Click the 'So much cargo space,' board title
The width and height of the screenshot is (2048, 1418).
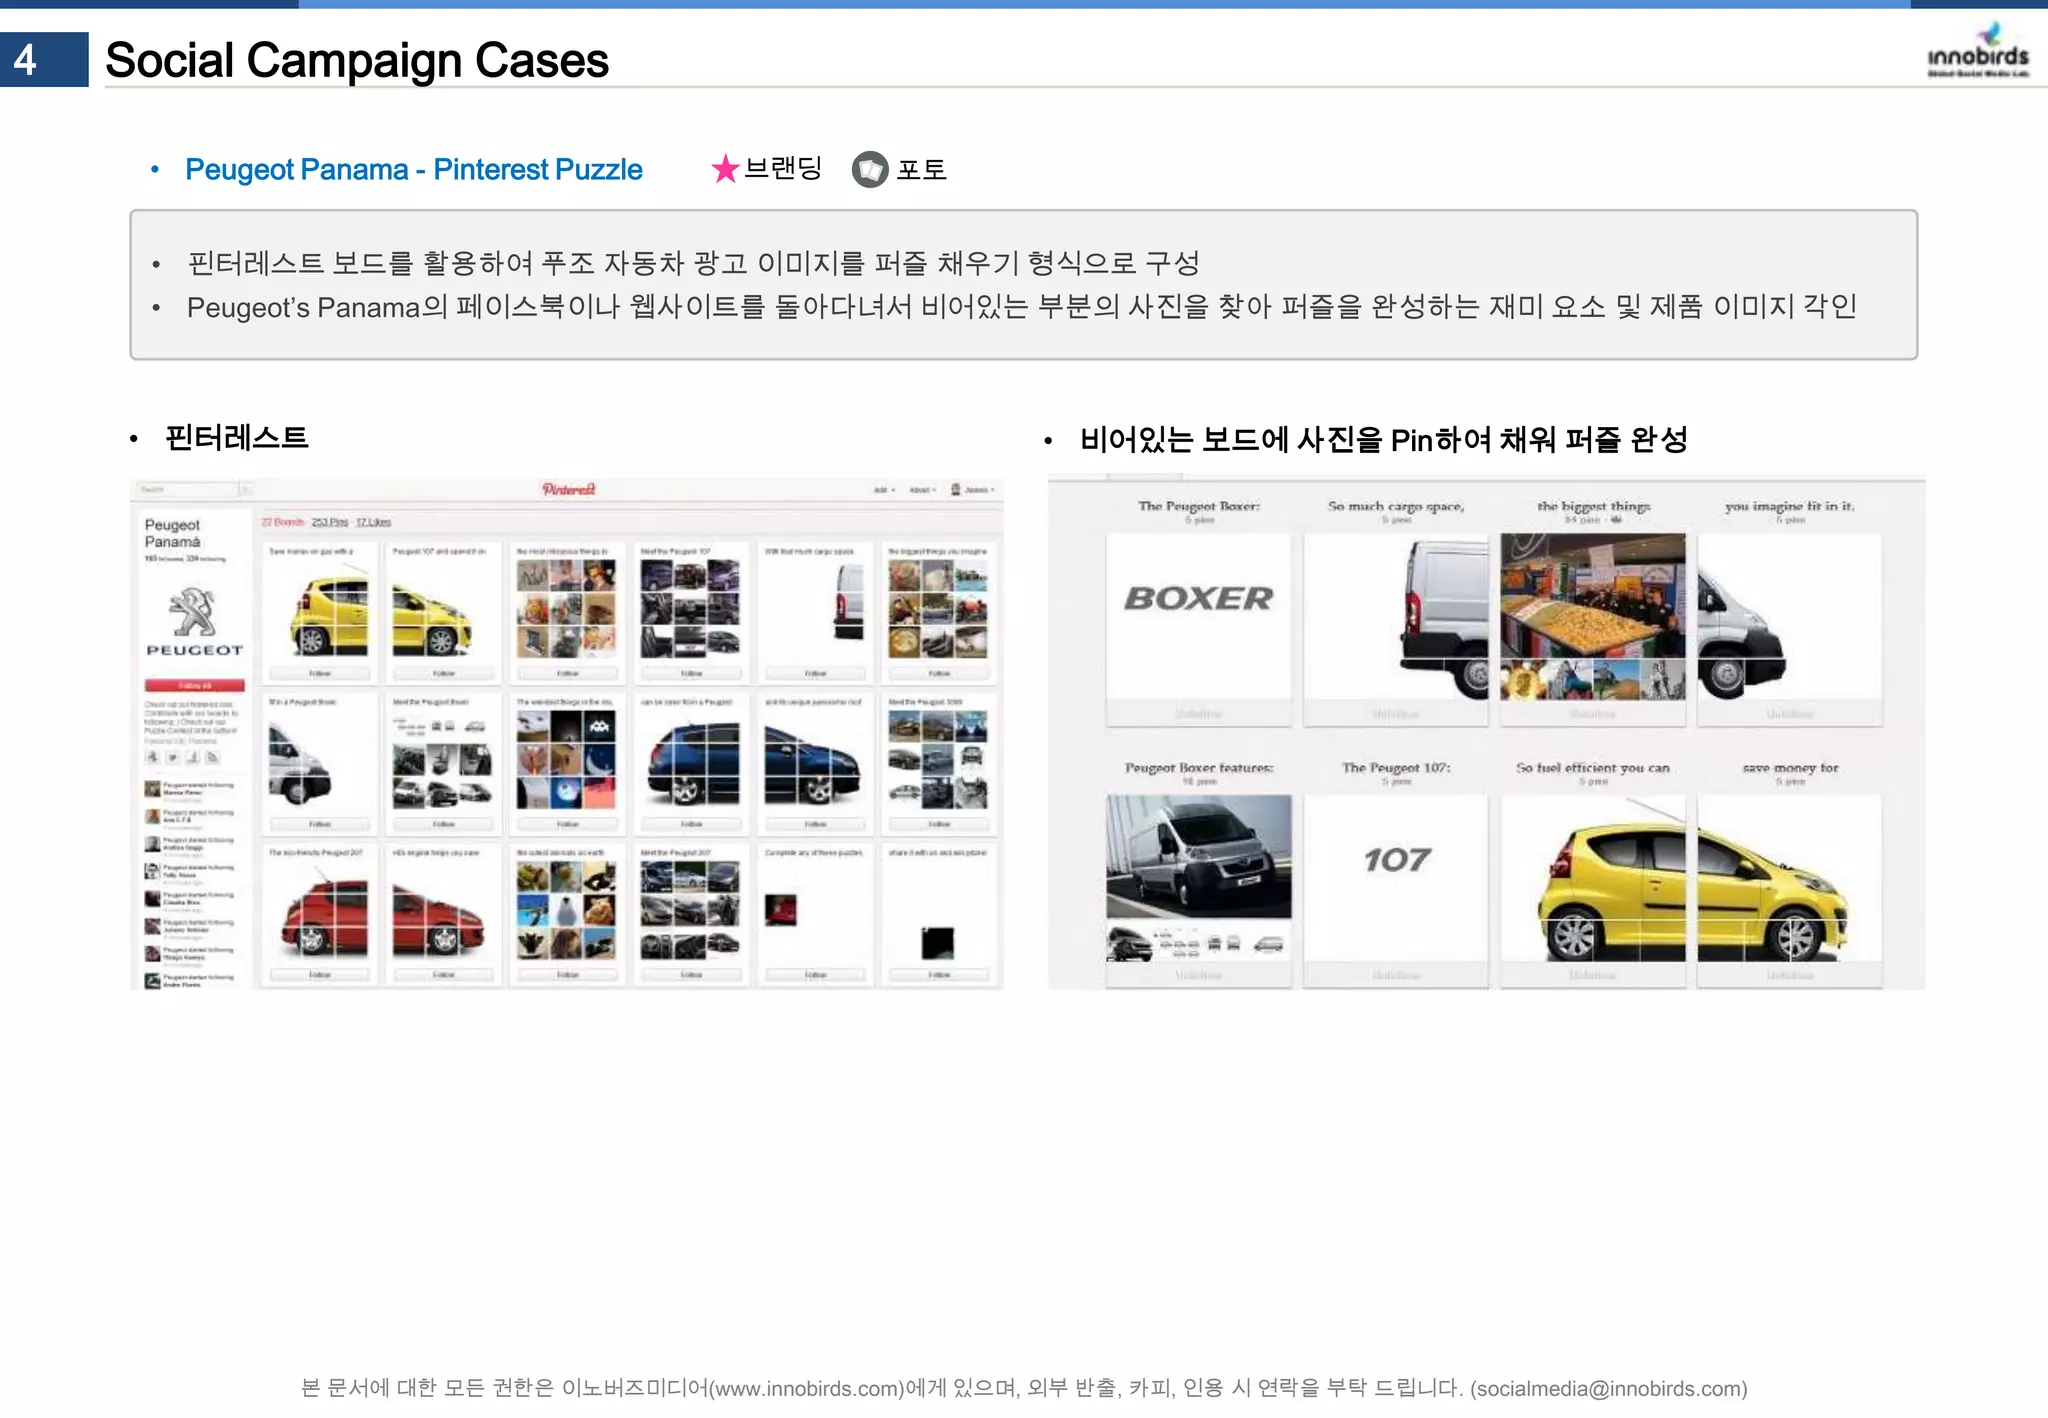1396,506
